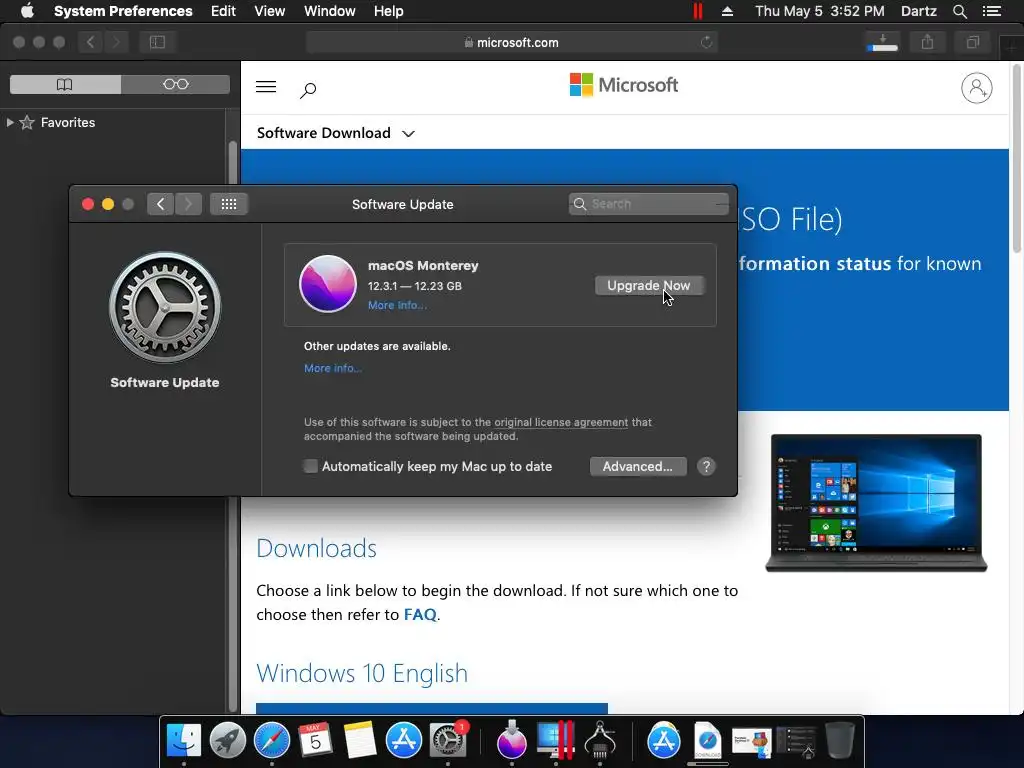The height and width of the screenshot is (768, 1024).
Task: Open the FAQ link
Action: (420, 615)
